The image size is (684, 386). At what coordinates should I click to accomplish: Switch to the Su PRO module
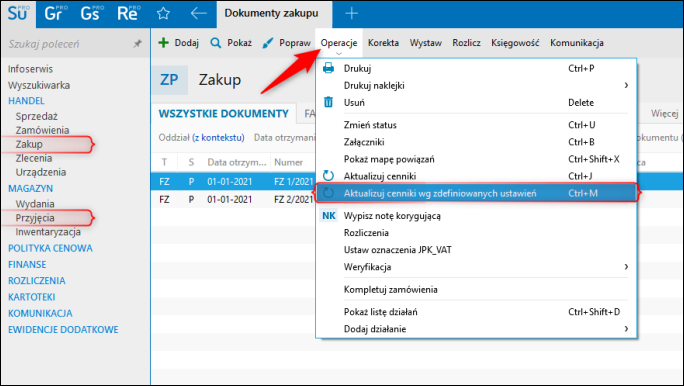[18, 13]
